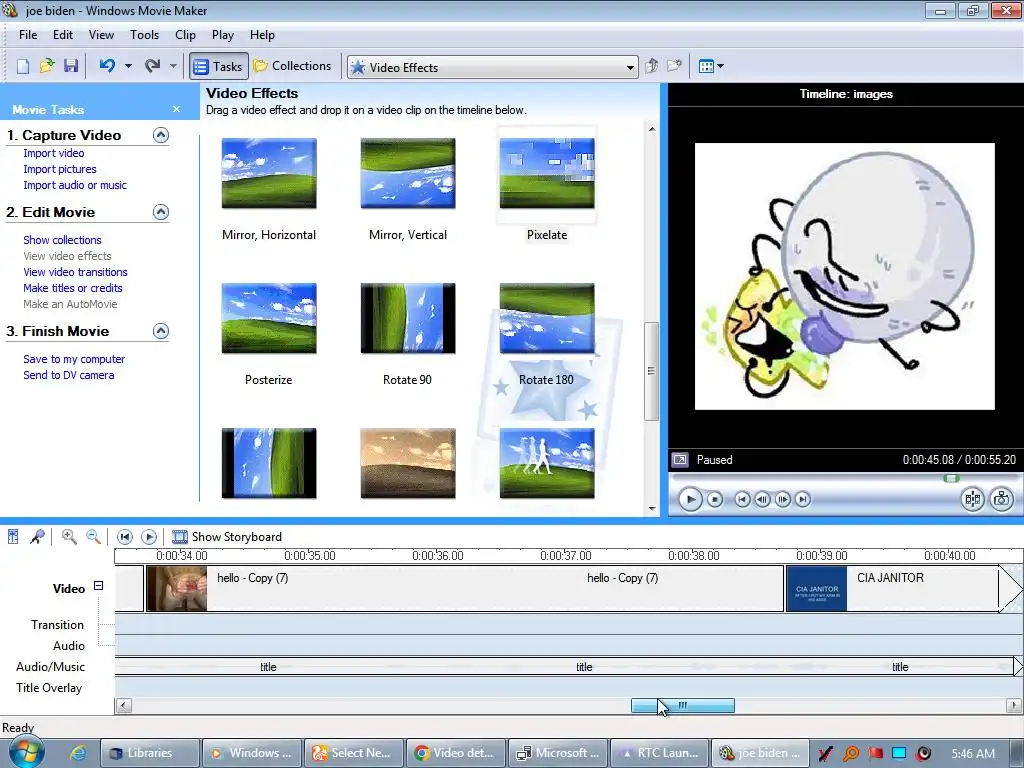The image size is (1024, 768).
Task: Click the Import pictures link
Action: click(59, 169)
